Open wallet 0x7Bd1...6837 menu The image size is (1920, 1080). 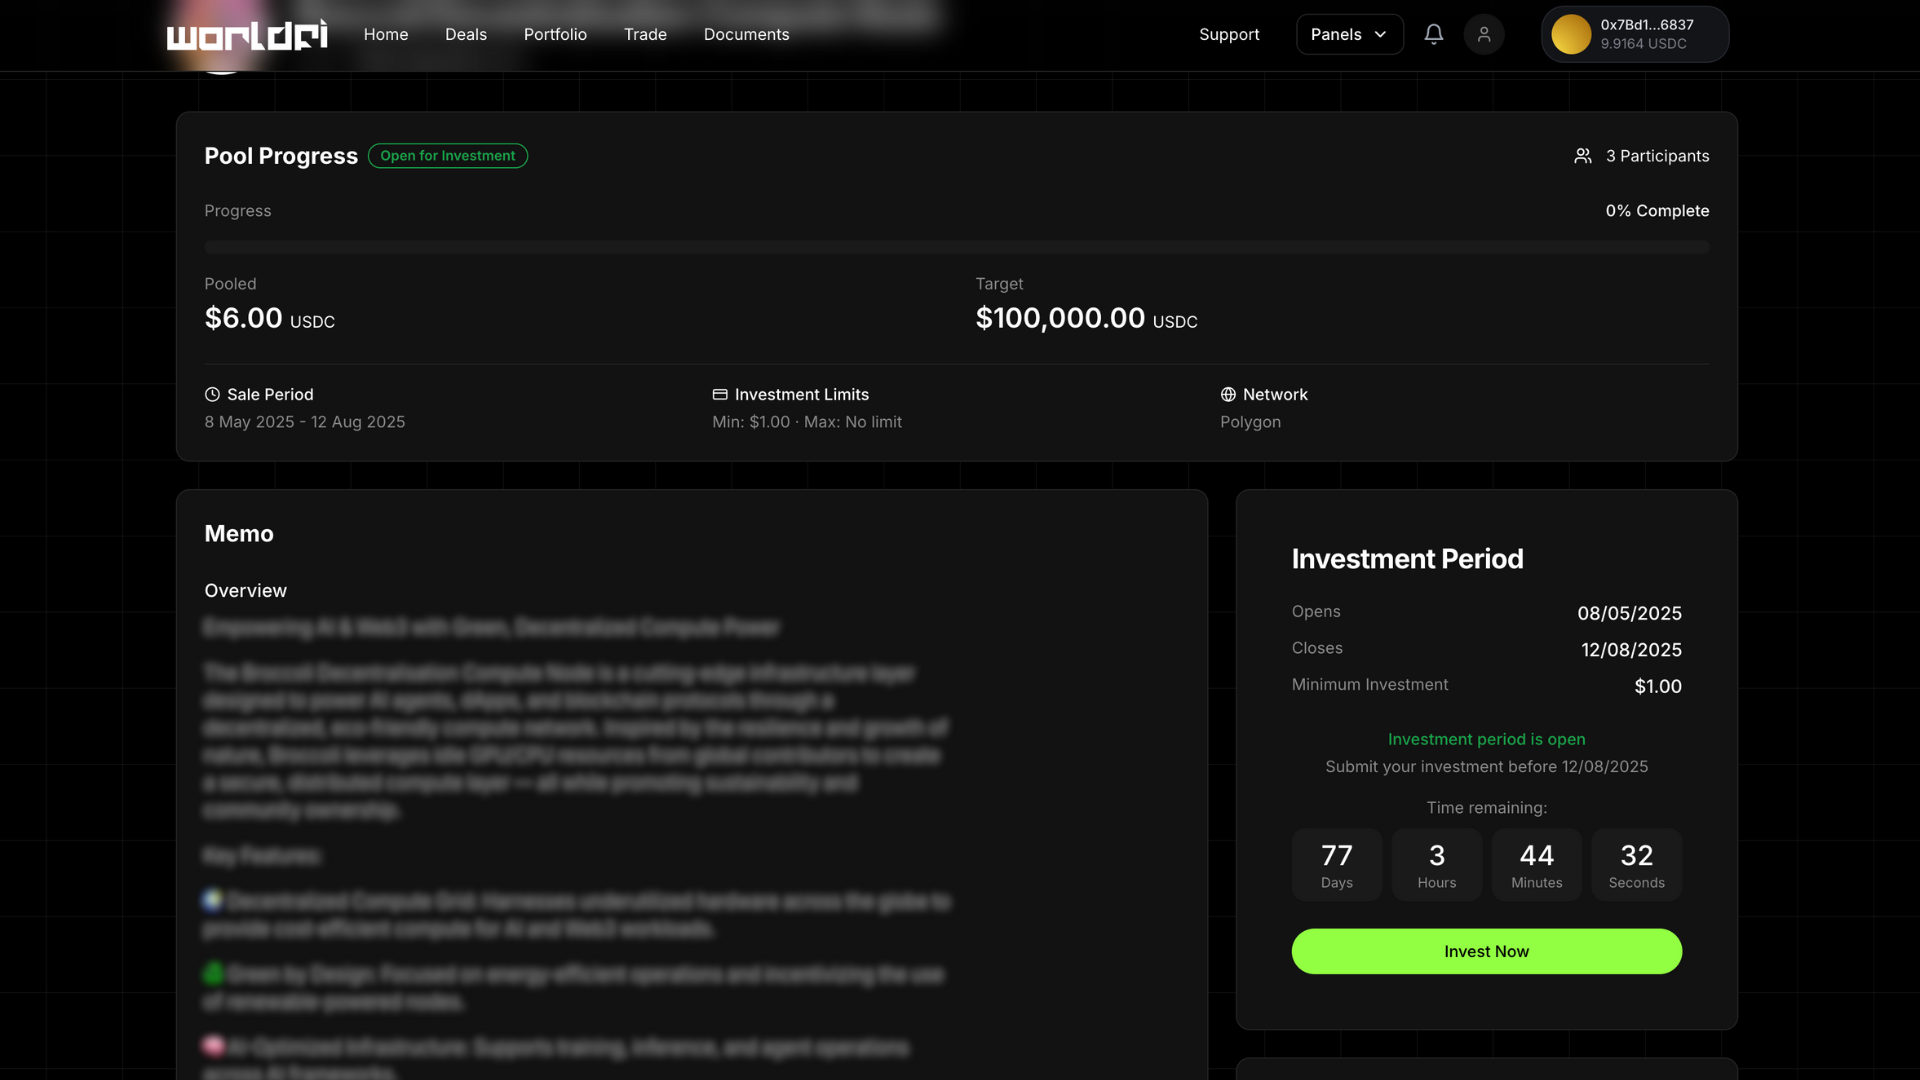coord(1646,34)
